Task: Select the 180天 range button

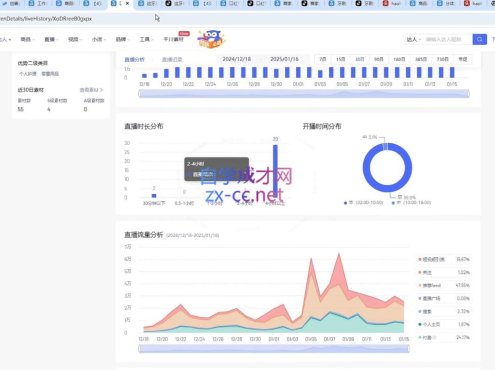Action: pos(399,59)
